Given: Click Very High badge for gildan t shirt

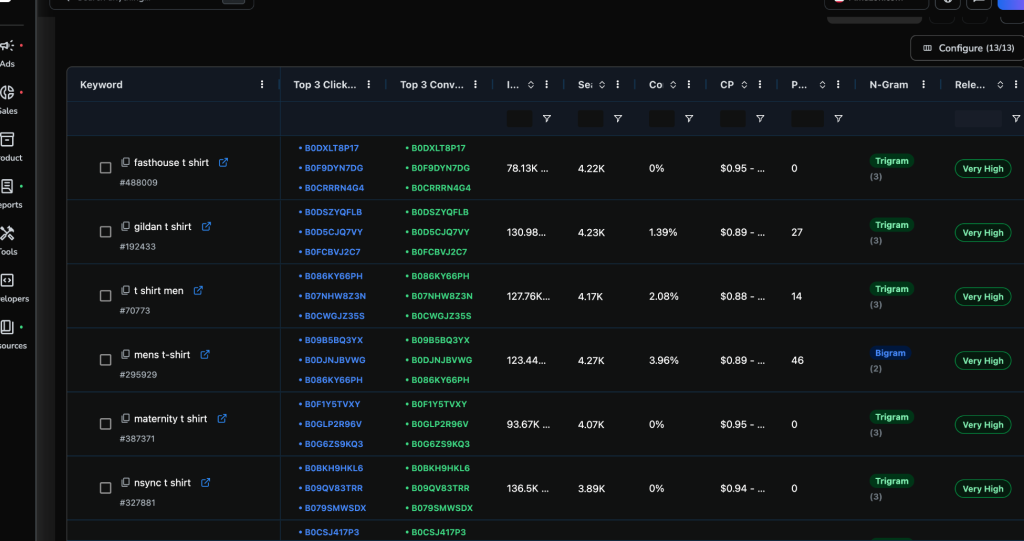Looking at the screenshot, I should pos(983,233).
